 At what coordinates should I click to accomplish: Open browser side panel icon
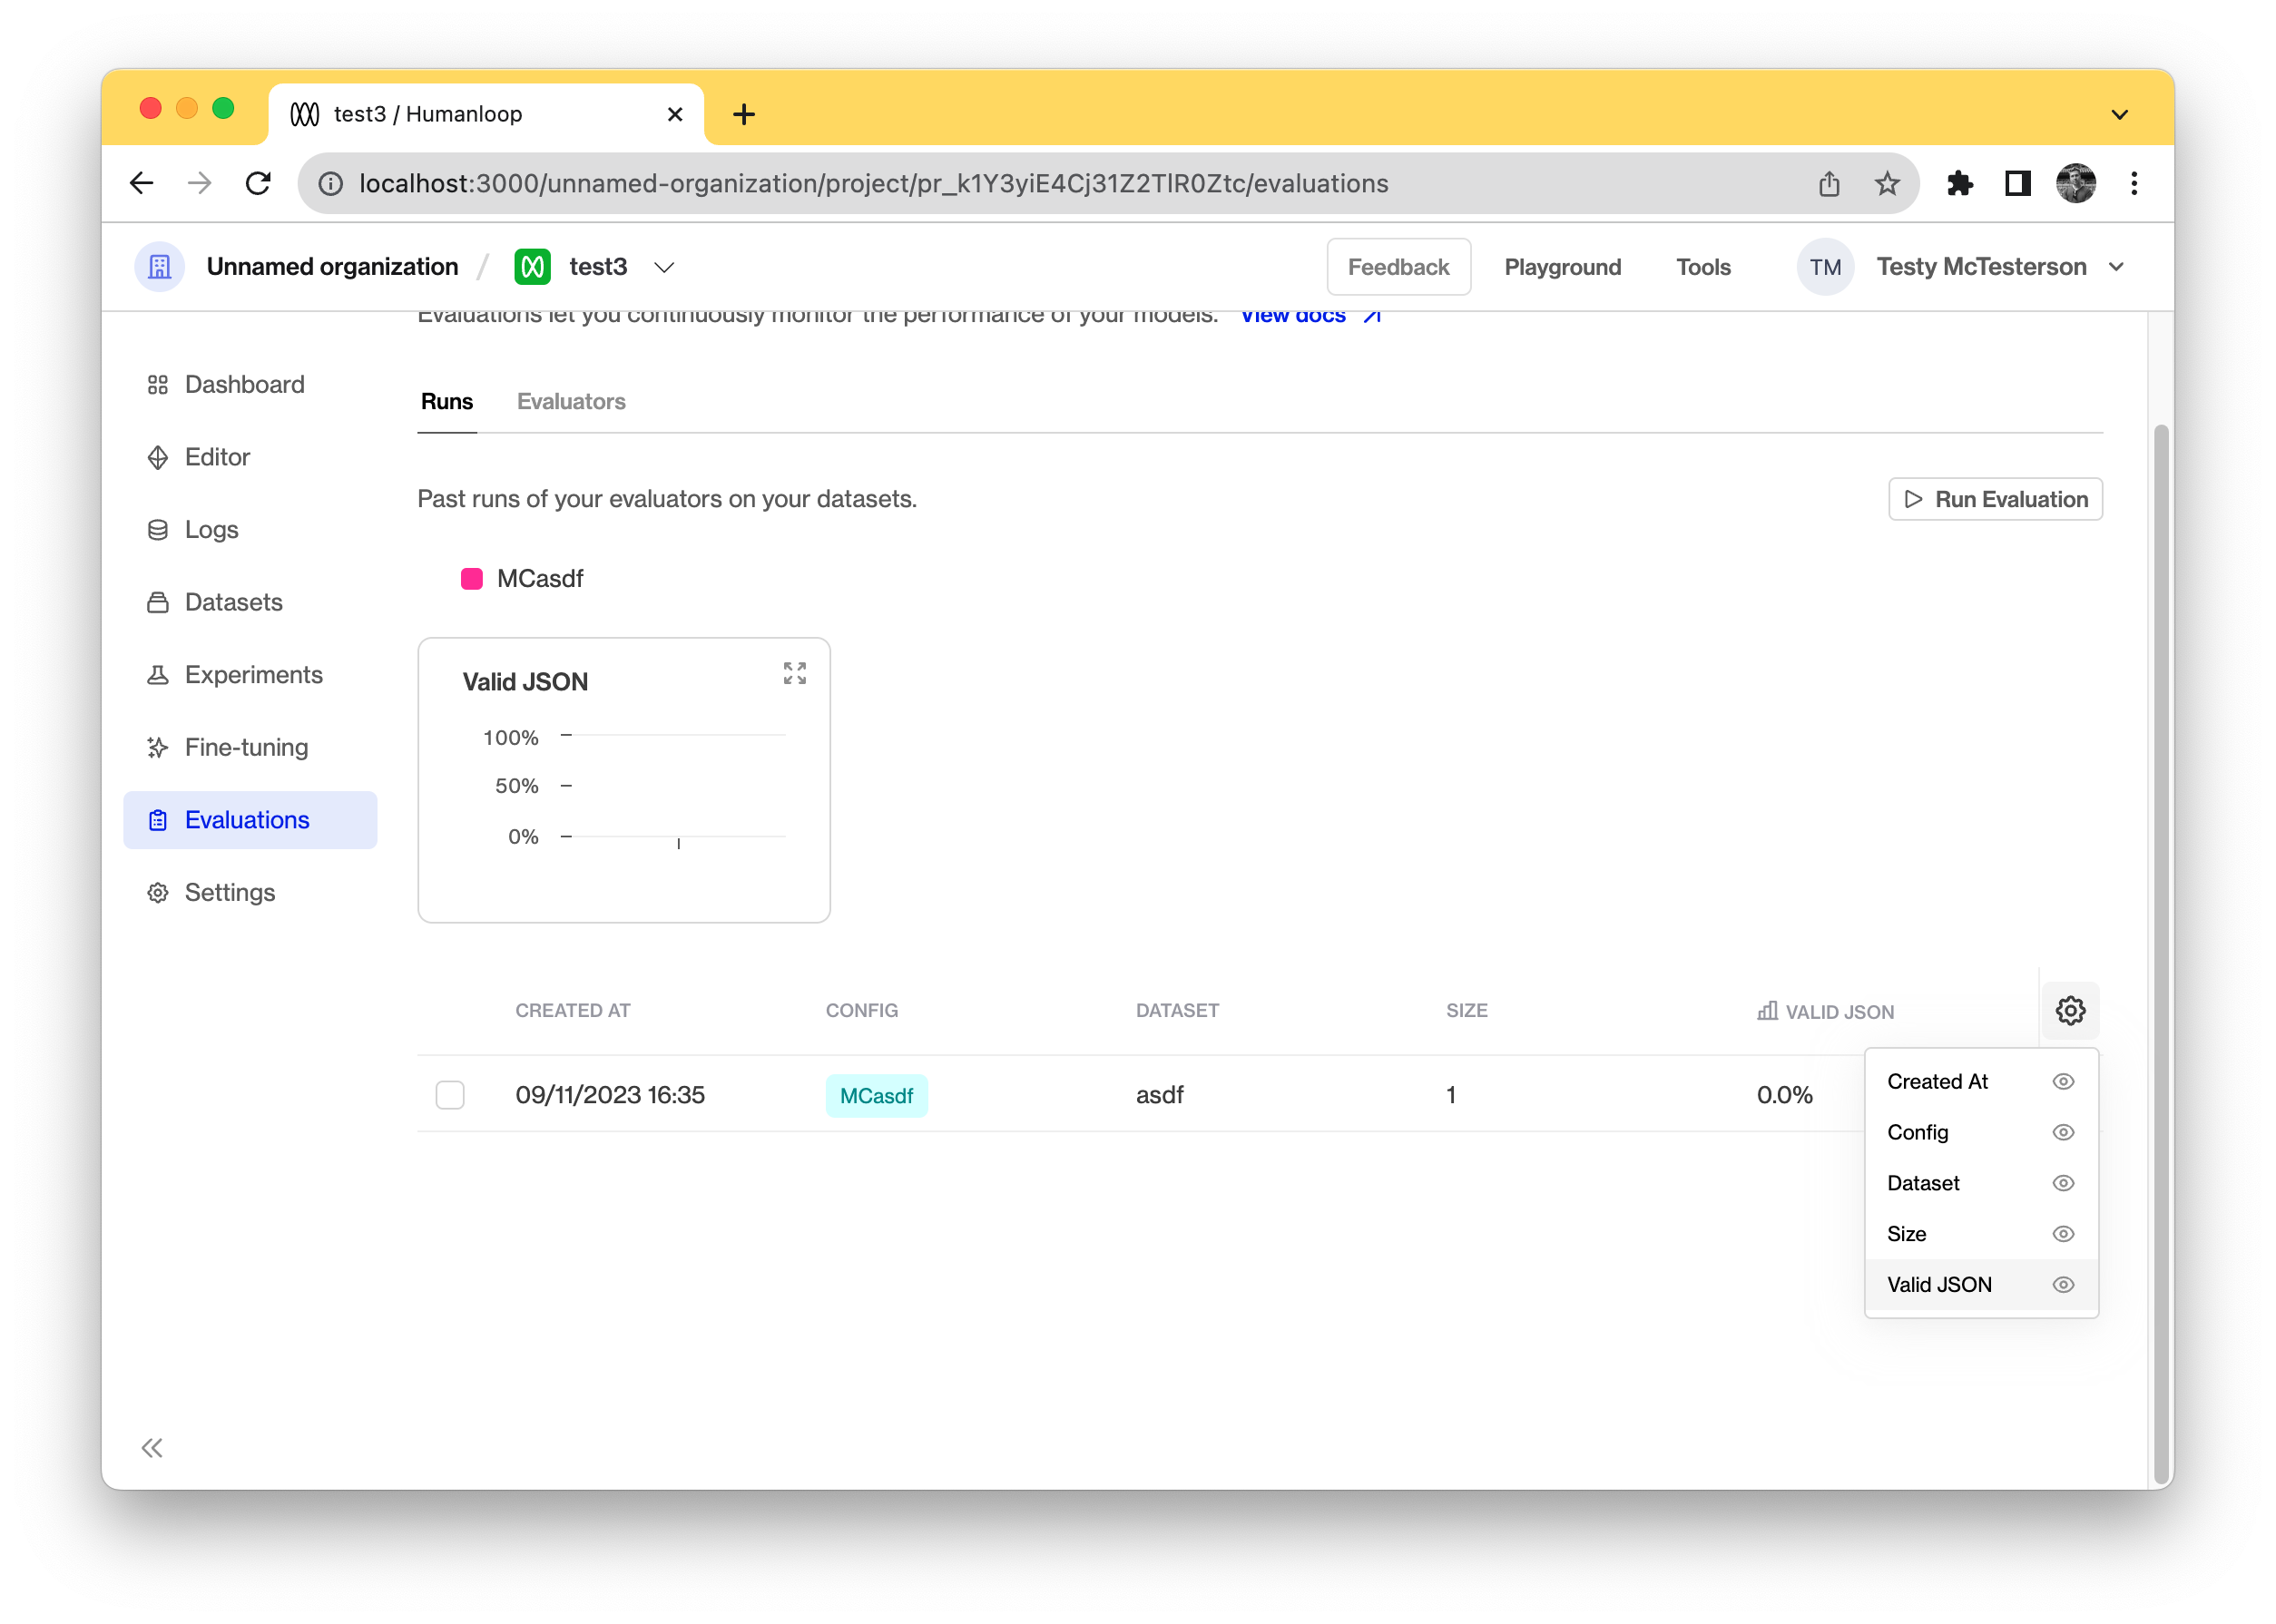pos(2017,184)
